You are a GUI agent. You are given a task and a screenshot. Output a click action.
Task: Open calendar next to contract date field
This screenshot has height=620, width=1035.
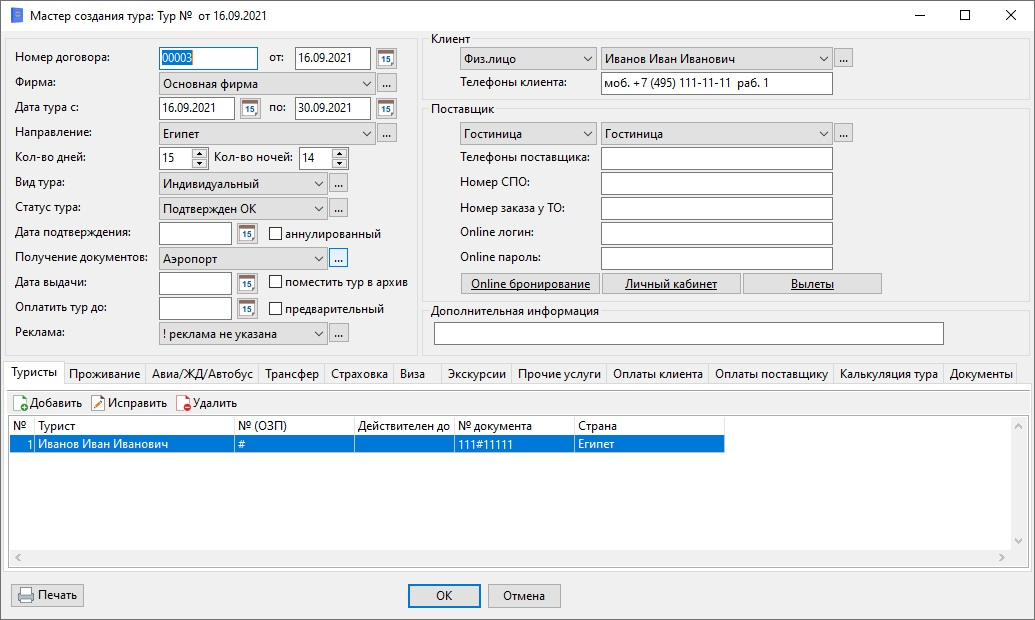[386, 58]
